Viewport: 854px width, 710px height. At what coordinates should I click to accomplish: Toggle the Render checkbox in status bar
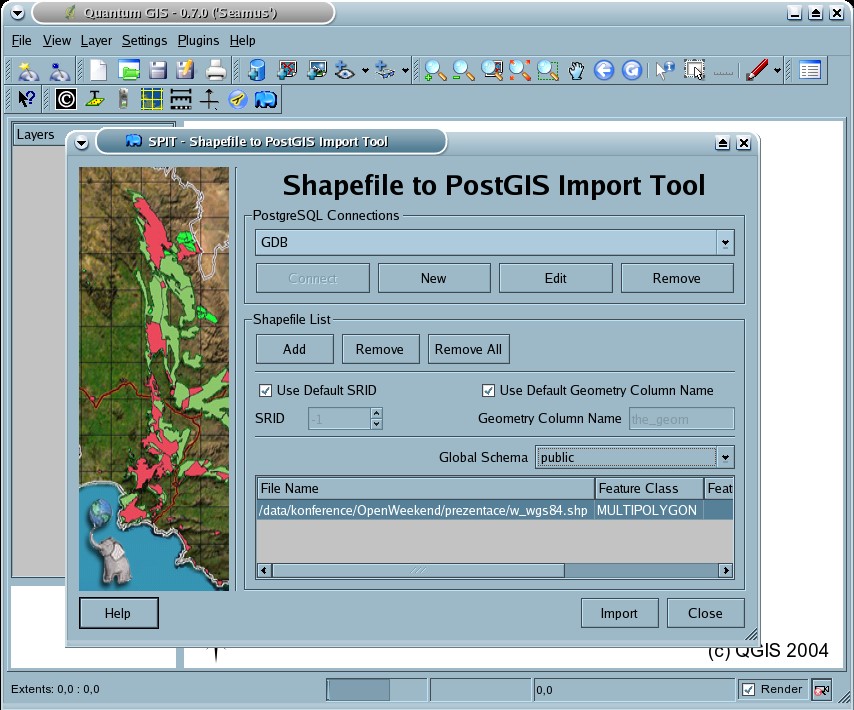[749, 690]
